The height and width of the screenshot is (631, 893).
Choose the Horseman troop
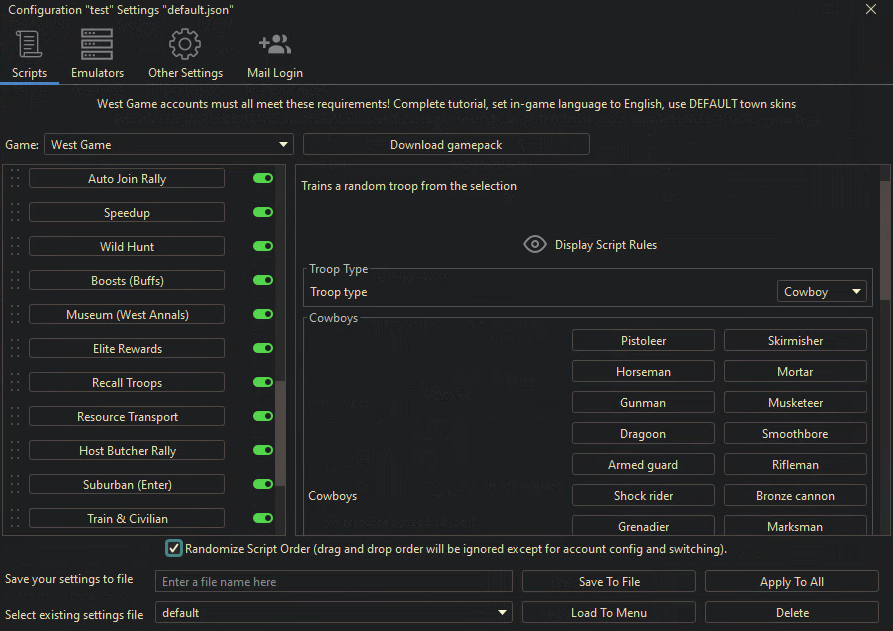pyautogui.click(x=643, y=371)
